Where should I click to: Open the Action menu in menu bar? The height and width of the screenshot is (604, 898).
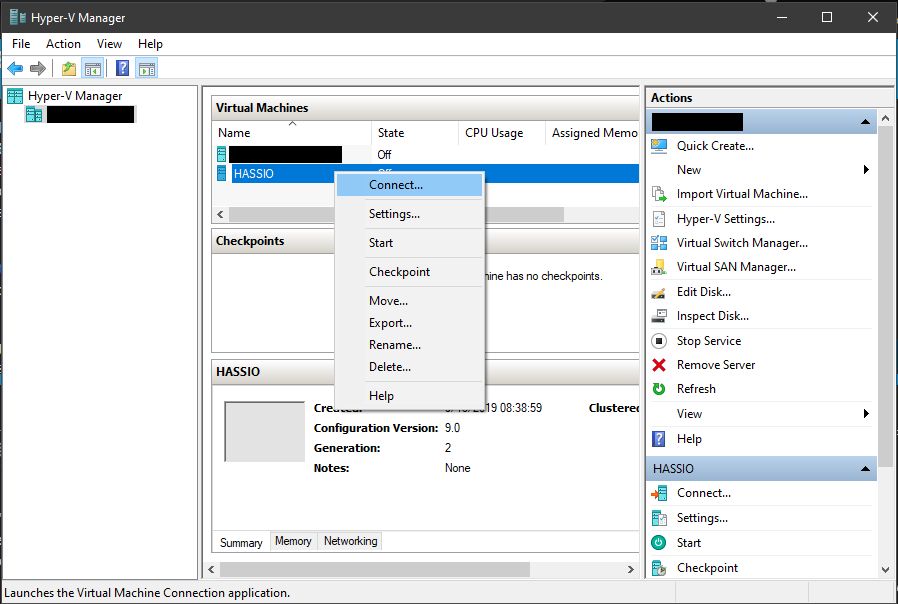63,44
